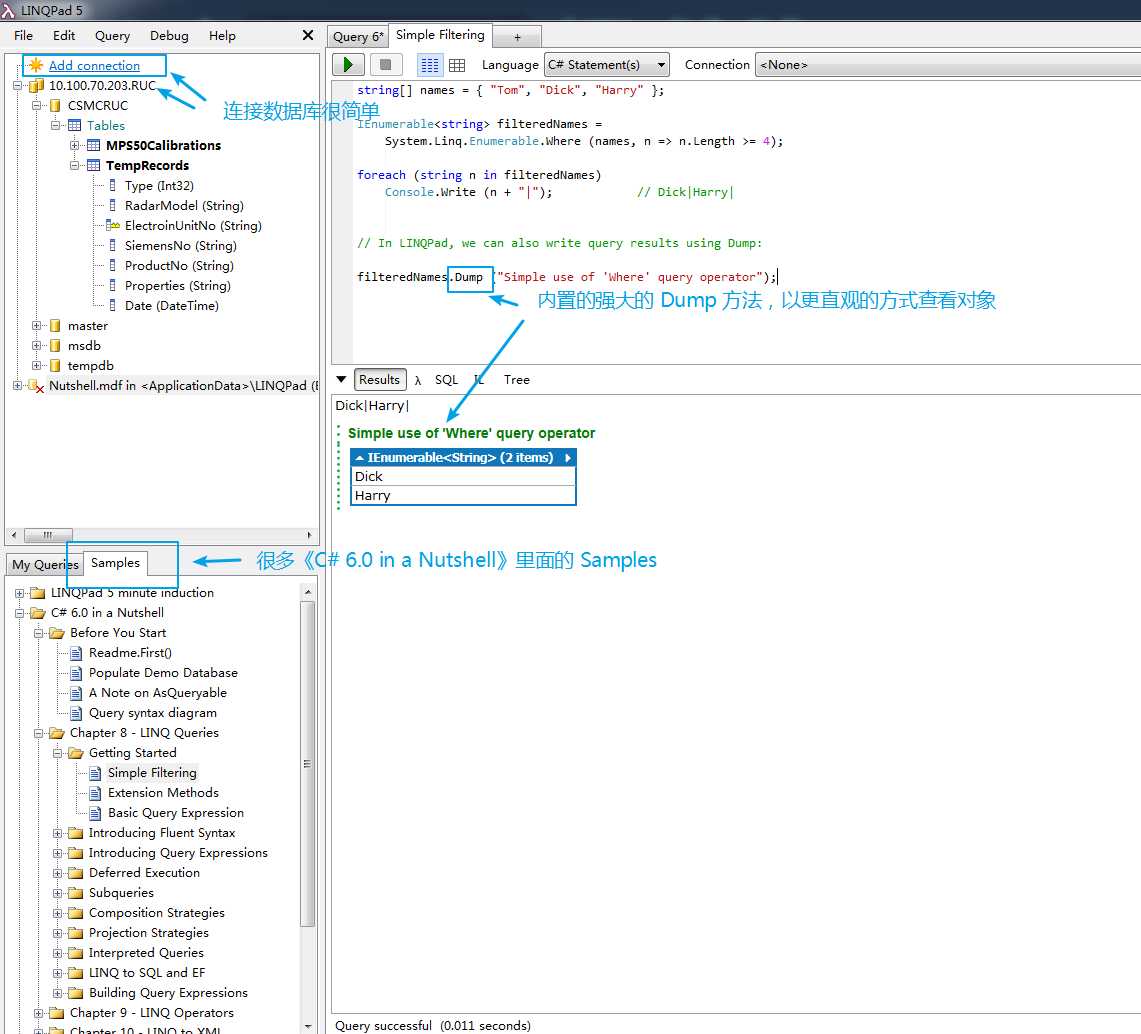Click the document icon of Query syntax diagram
Viewport: 1141px width, 1034px height.
pos(76,713)
